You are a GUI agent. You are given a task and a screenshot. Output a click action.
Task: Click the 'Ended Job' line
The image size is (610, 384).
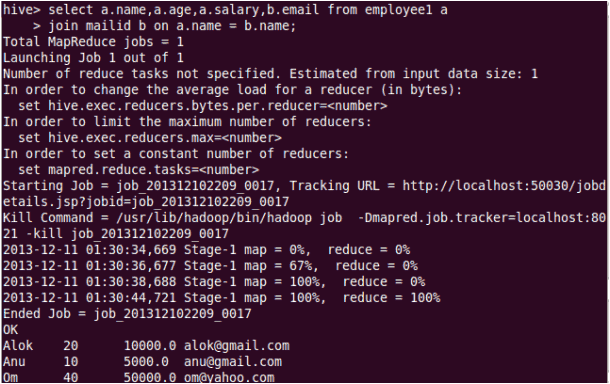127,314
